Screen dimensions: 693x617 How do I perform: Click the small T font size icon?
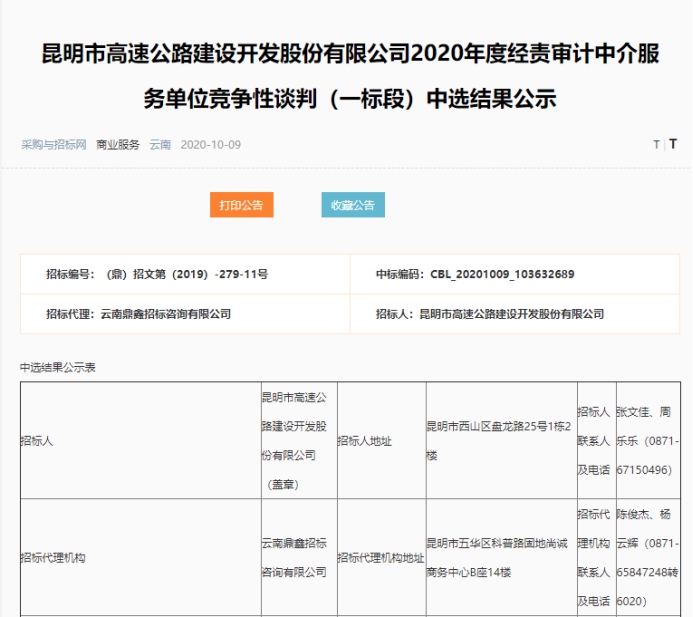click(656, 145)
